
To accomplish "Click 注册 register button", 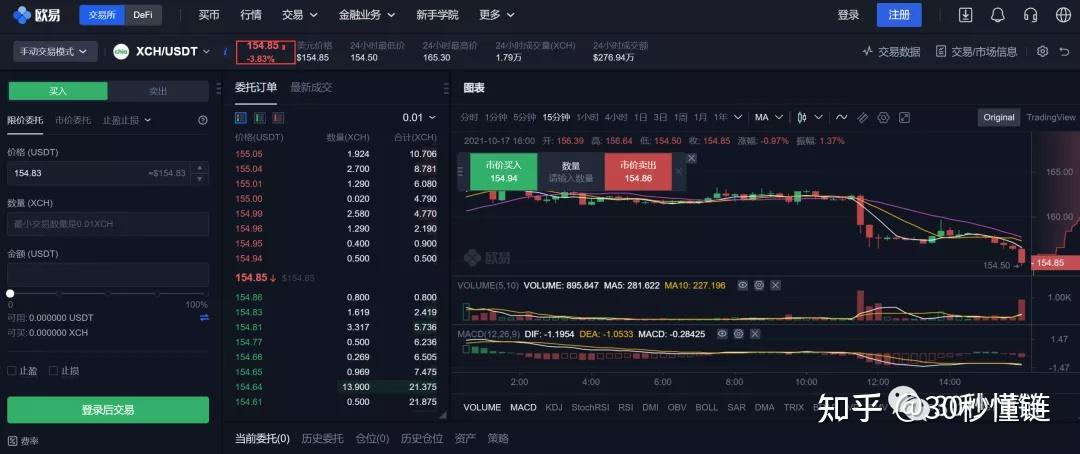I will coord(899,14).
